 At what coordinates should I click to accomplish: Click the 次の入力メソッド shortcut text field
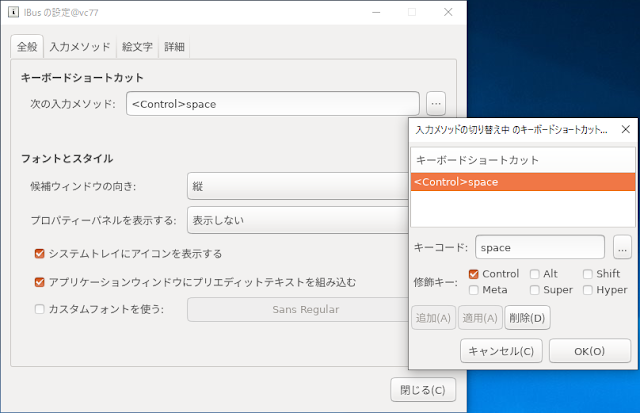(273, 104)
